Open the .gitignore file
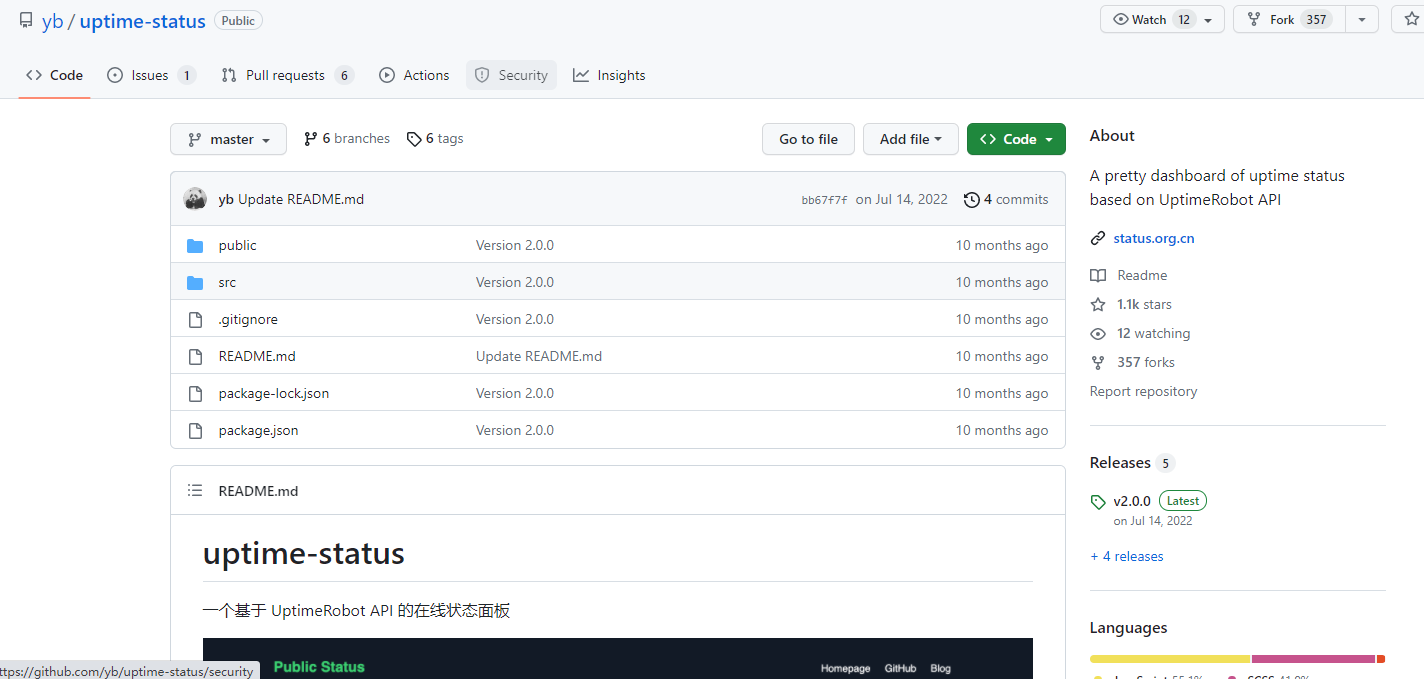This screenshot has width=1424, height=679. point(248,319)
